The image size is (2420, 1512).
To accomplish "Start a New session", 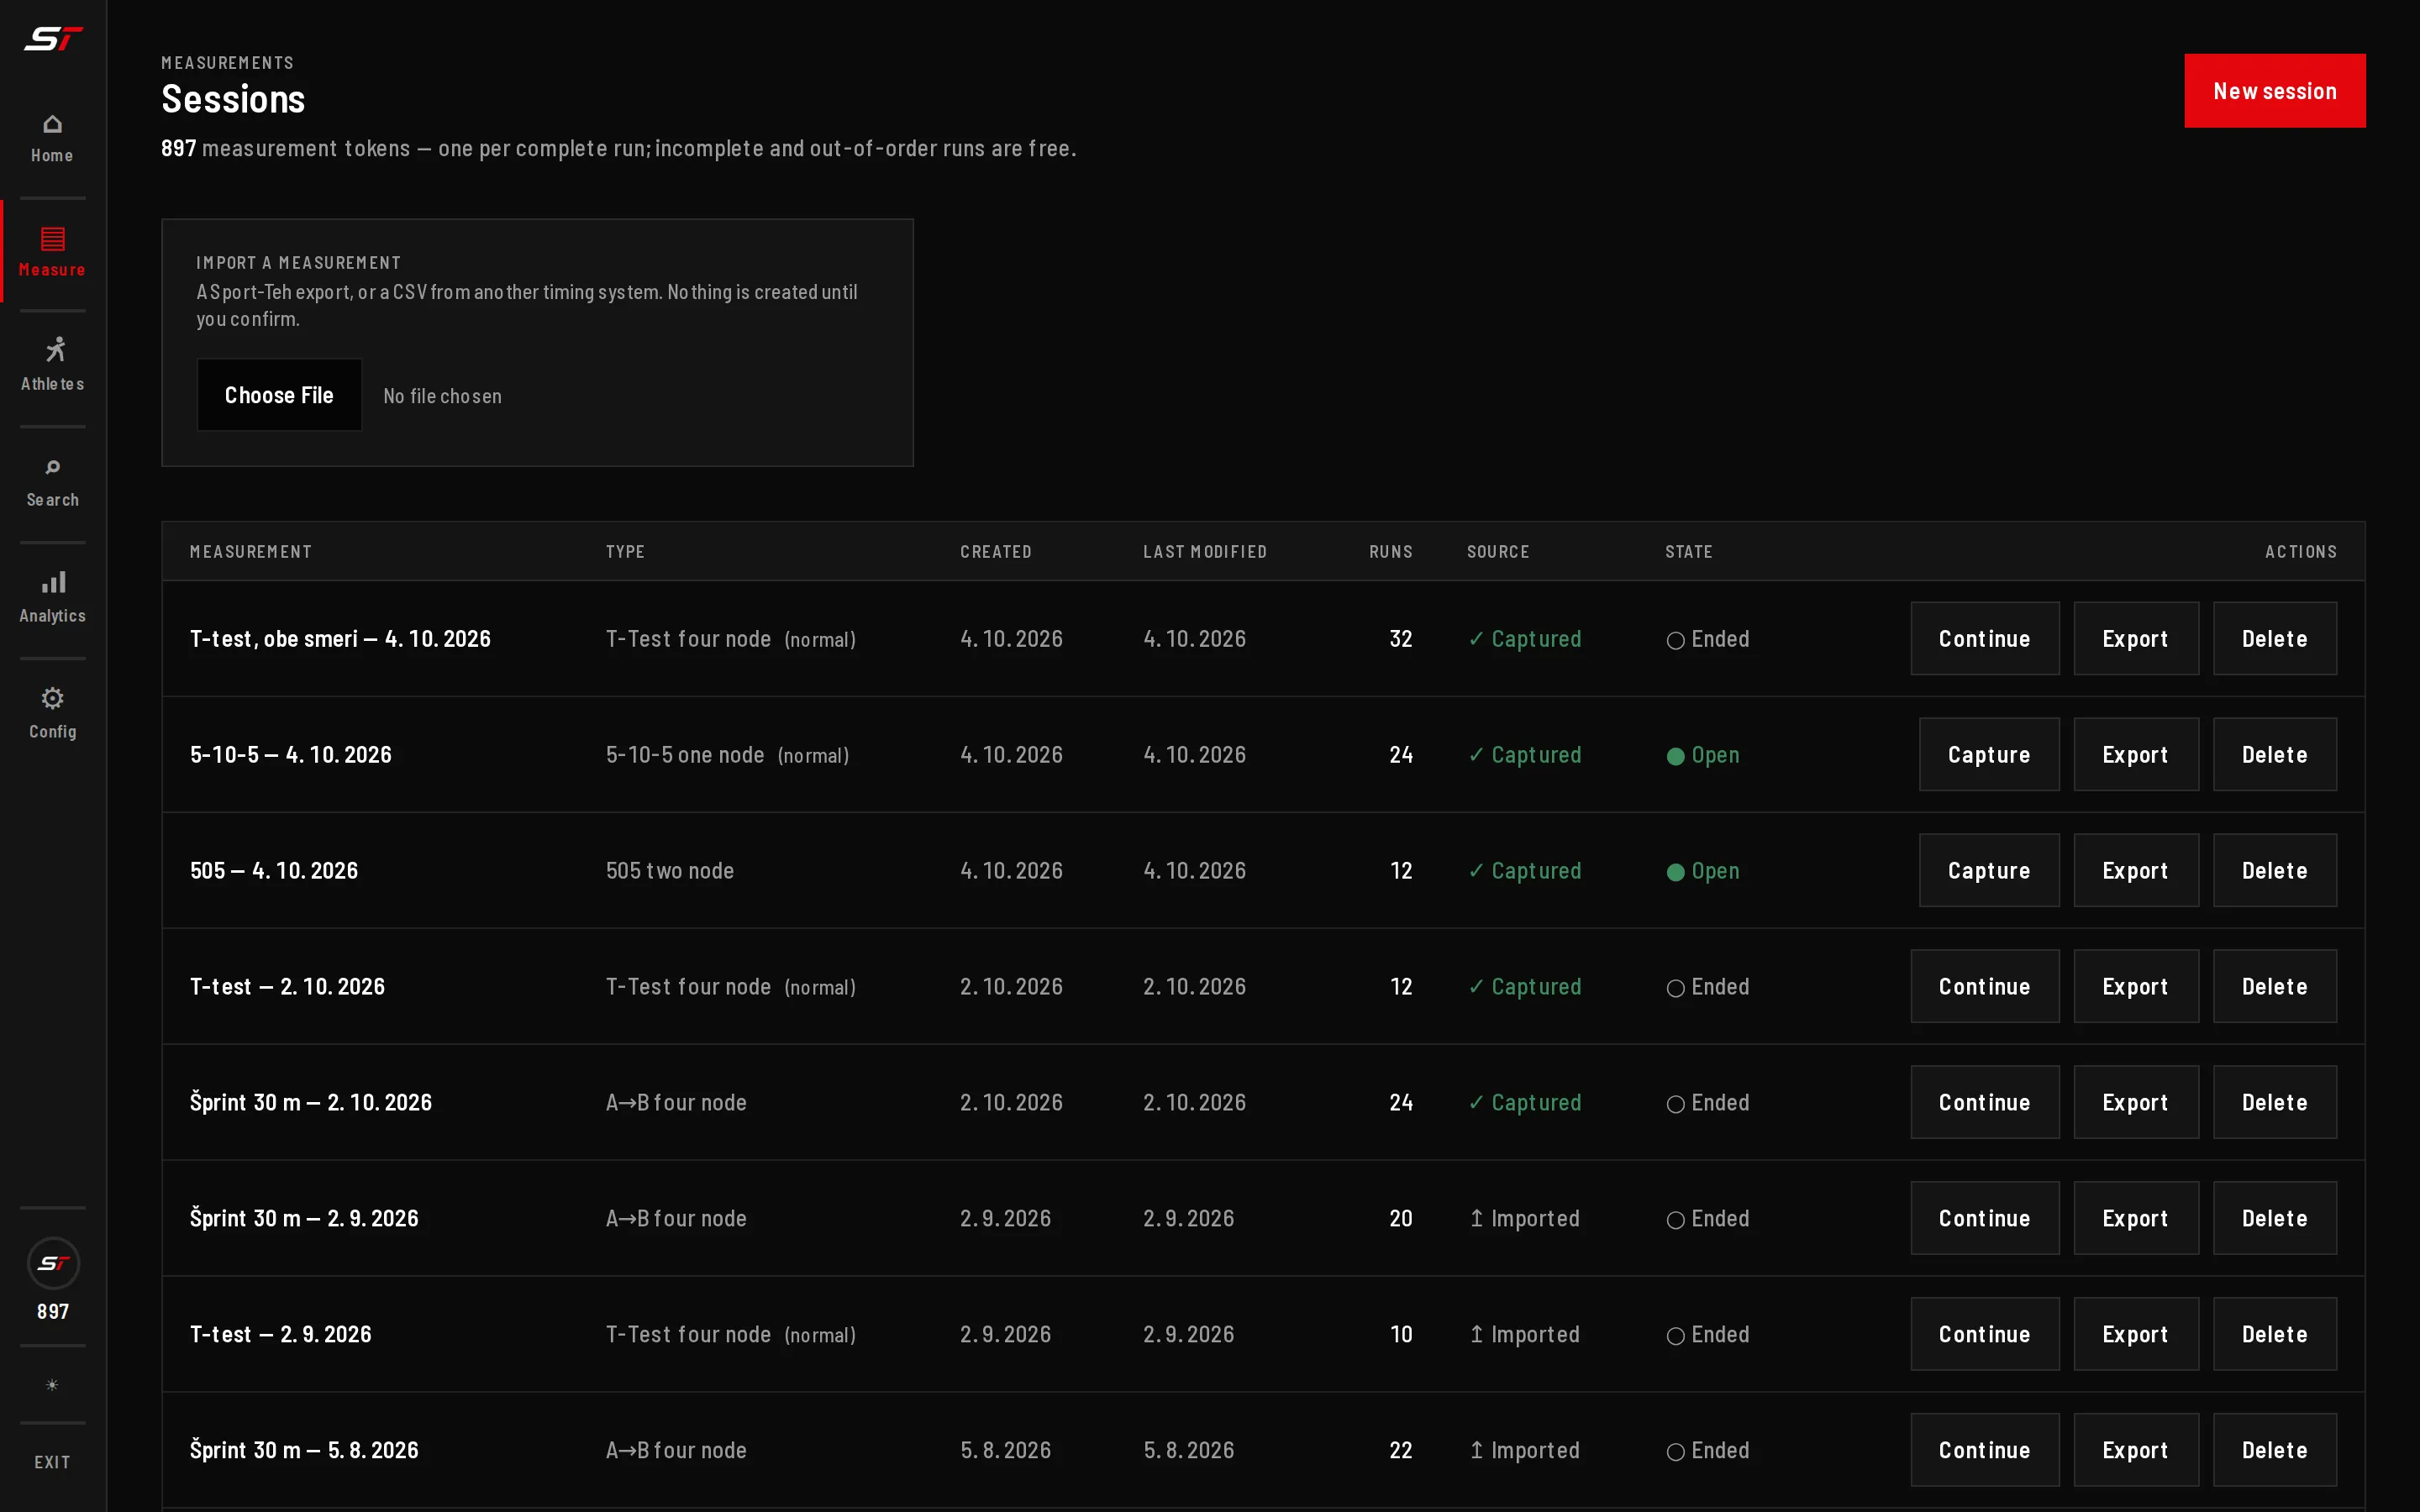I will point(2274,91).
